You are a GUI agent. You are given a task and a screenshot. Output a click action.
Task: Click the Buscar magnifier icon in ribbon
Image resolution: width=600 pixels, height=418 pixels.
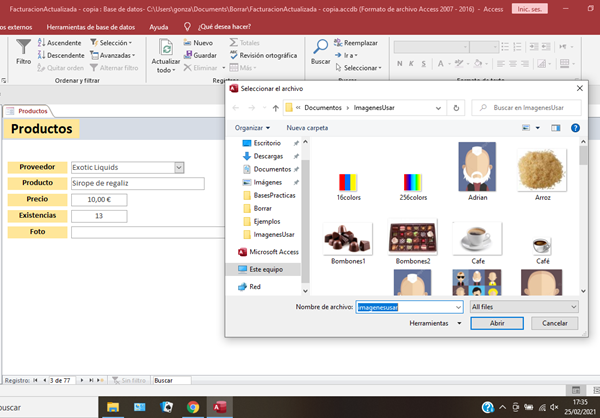(x=320, y=47)
